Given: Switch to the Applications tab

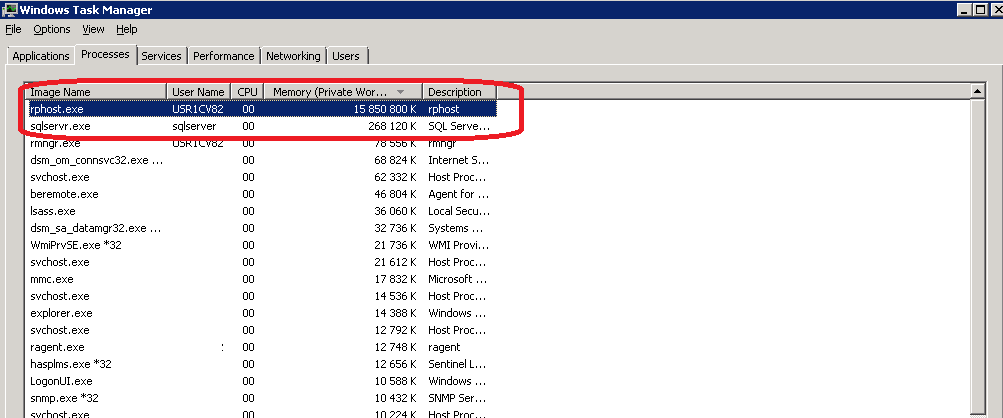Looking at the screenshot, I should [x=41, y=56].
